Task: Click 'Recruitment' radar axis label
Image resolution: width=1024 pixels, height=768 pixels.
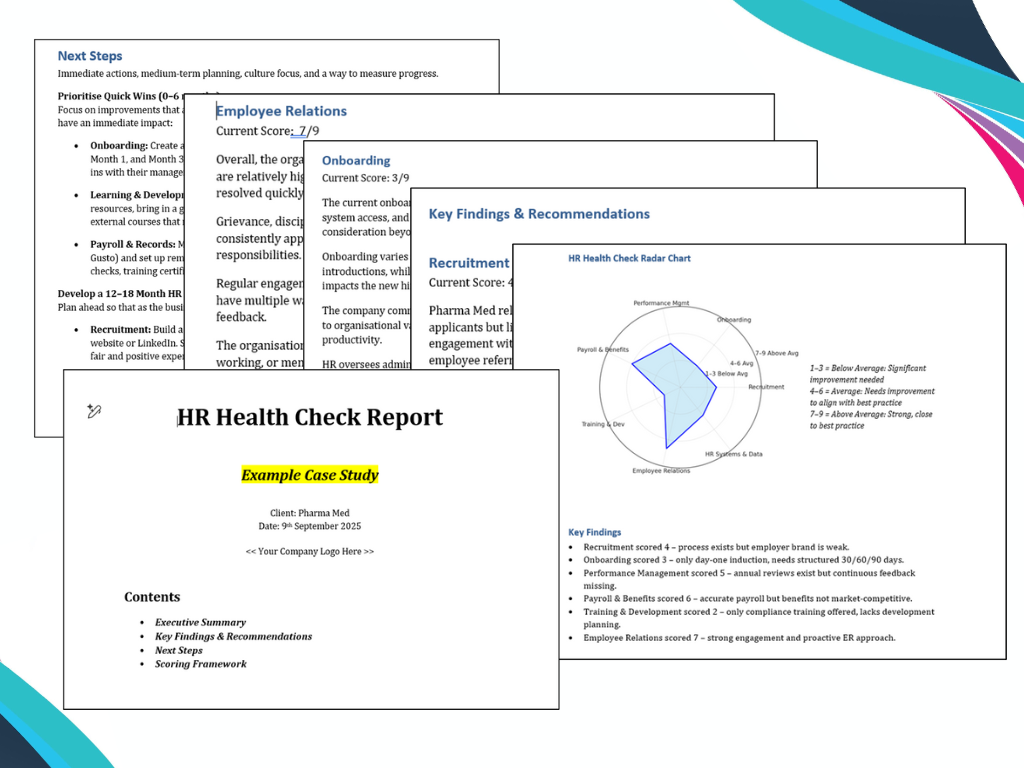Action: click(x=766, y=387)
